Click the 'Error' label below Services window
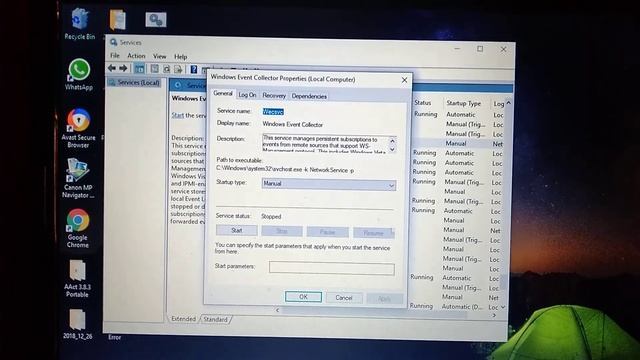The image size is (640, 360). click(x=115, y=337)
